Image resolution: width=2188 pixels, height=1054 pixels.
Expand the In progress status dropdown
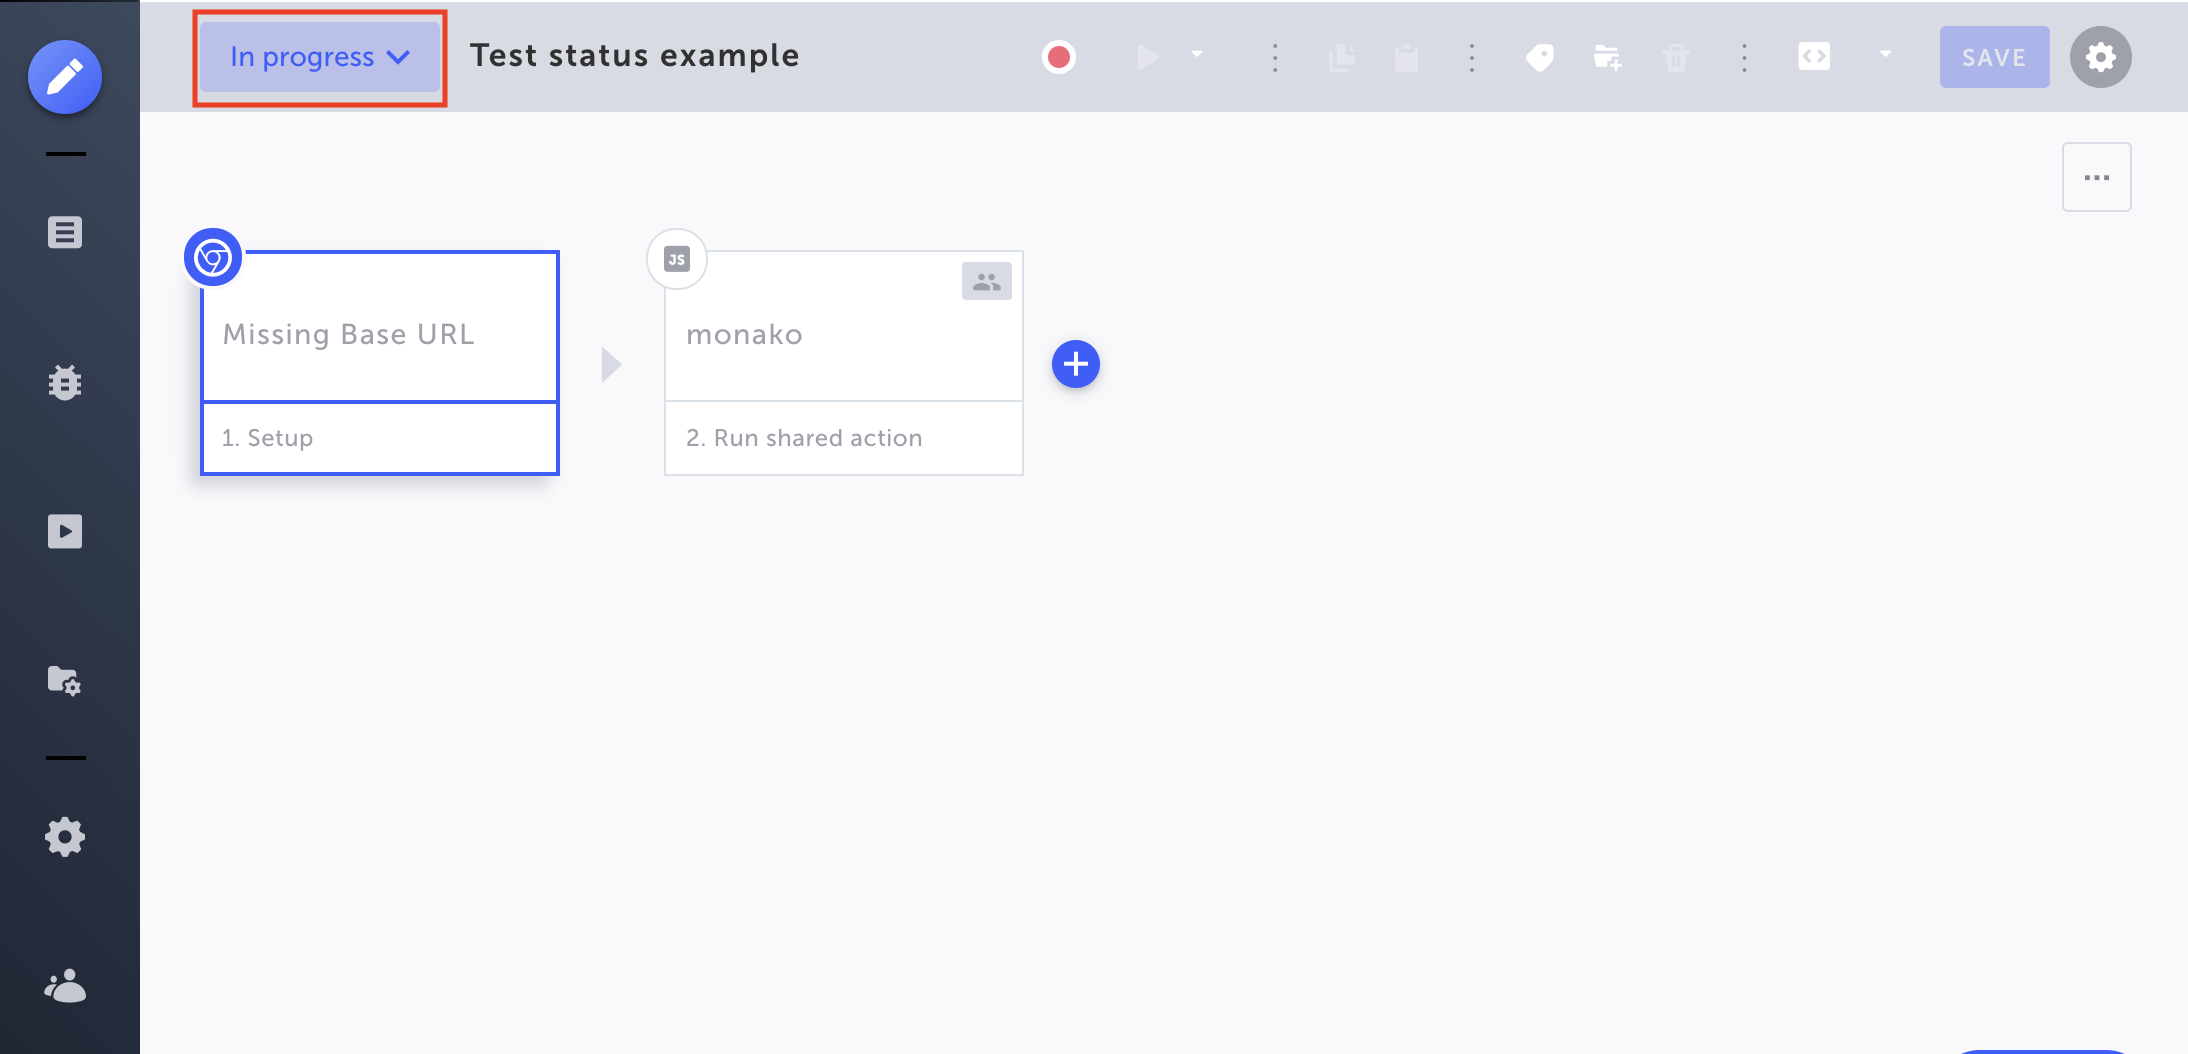pos(320,57)
